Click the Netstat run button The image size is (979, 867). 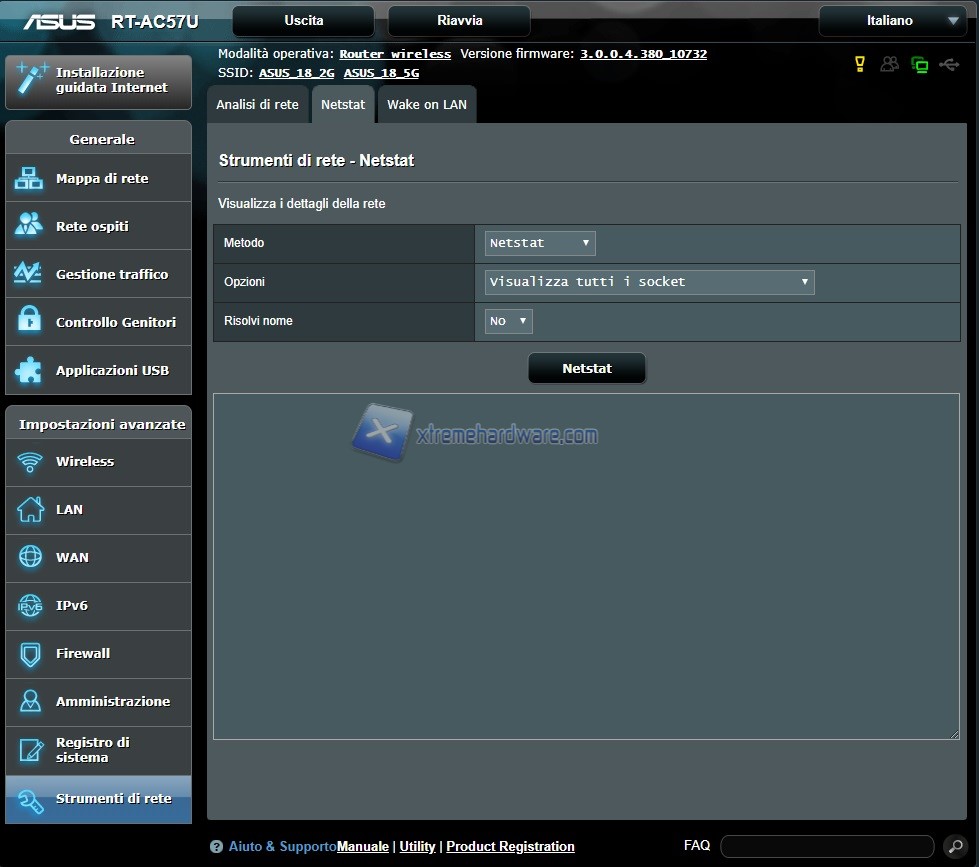587,368
